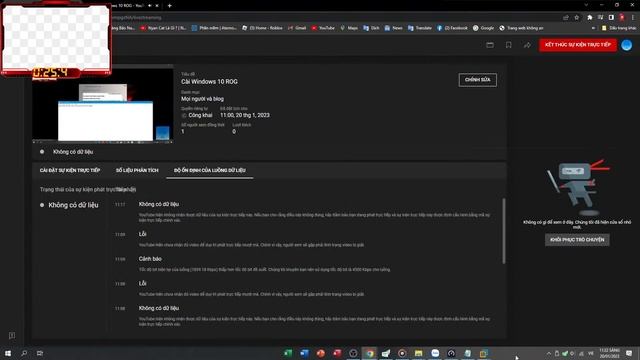Click "Mọi người và blog" category text
640x360 pixels.
[x=202, y=99]
